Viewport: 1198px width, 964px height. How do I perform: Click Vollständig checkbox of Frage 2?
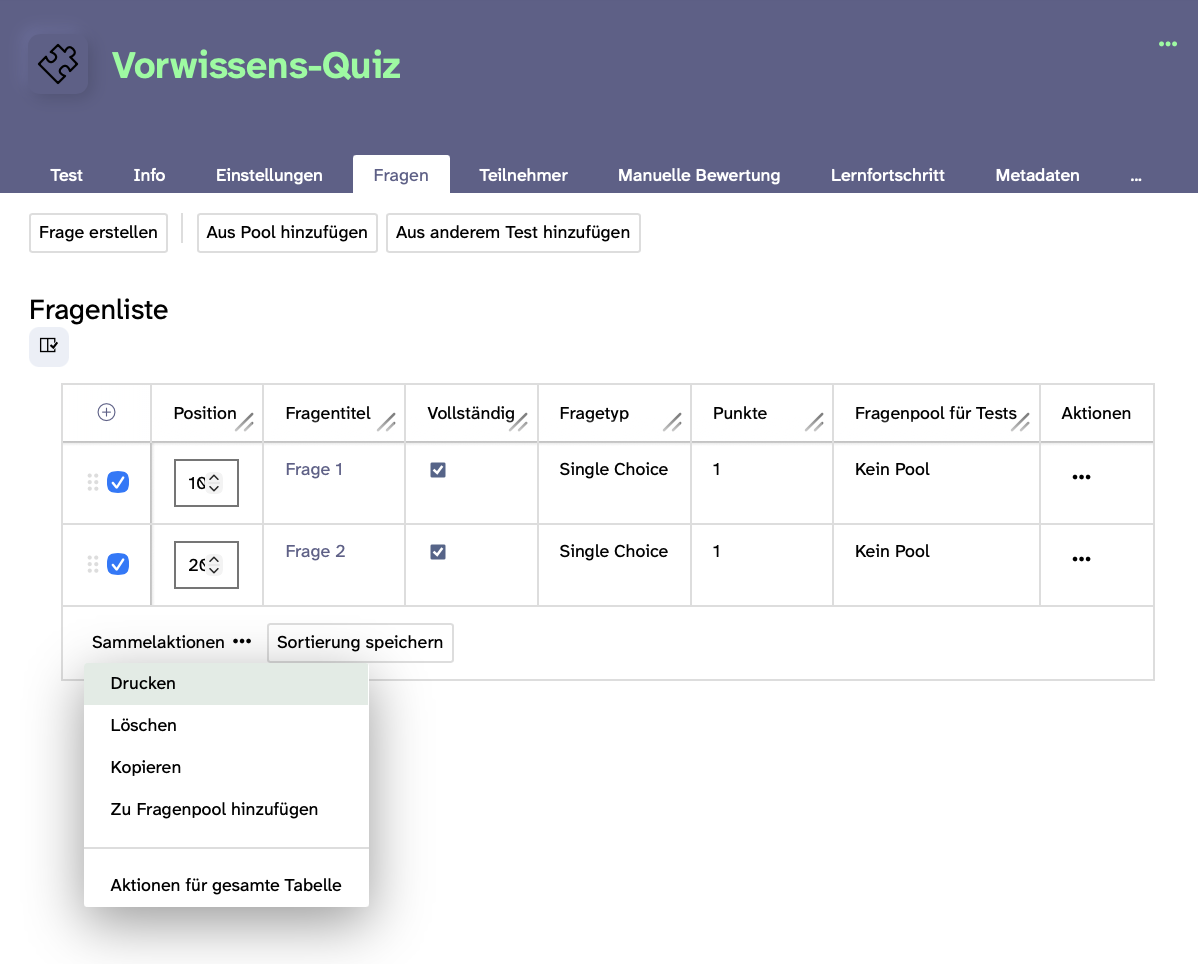click(x=438, y=552)
